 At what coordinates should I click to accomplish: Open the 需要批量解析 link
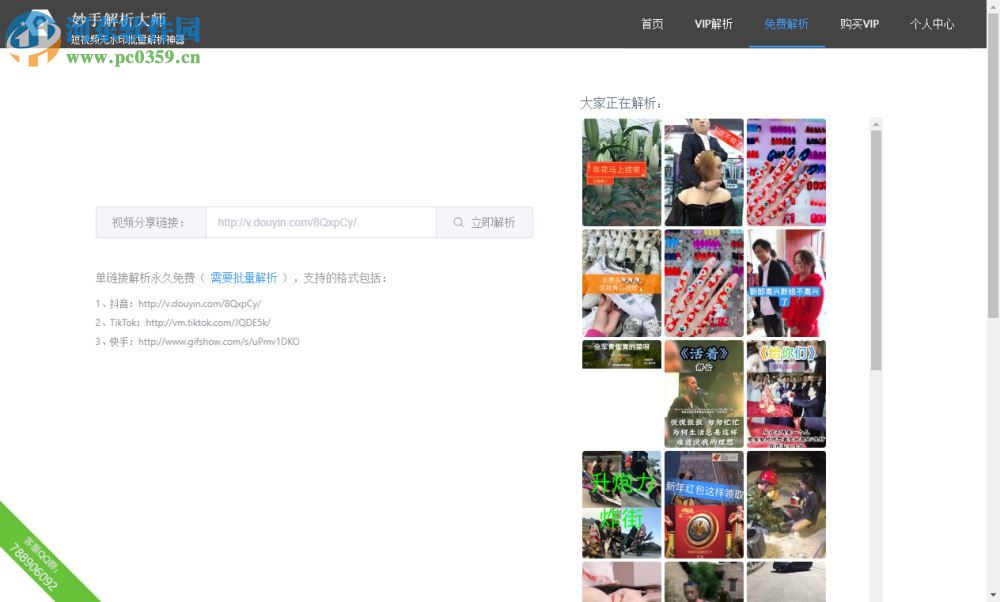coord(244,278)
